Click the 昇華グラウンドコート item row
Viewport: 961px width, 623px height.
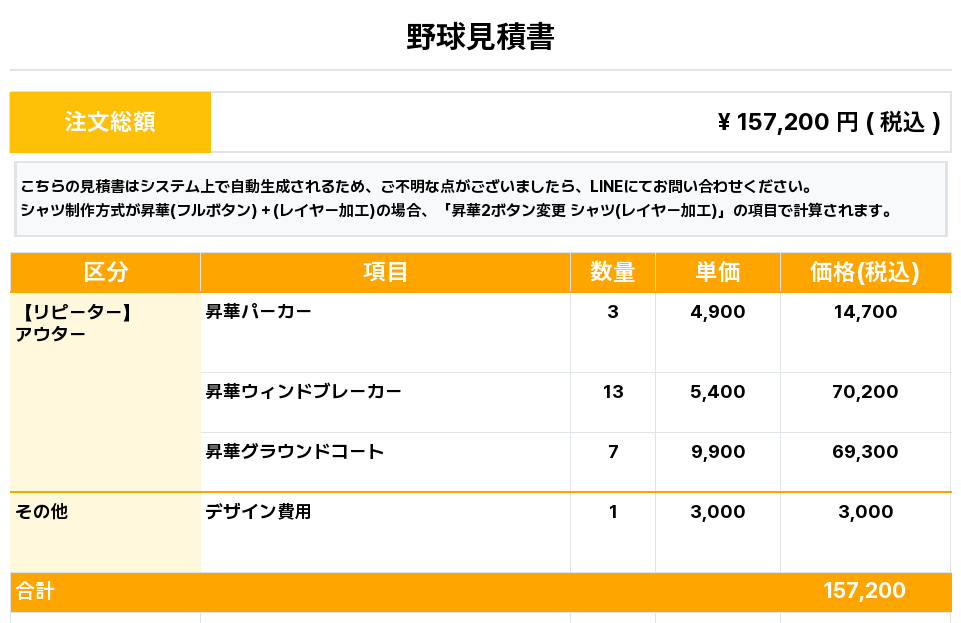pos(294,452)
